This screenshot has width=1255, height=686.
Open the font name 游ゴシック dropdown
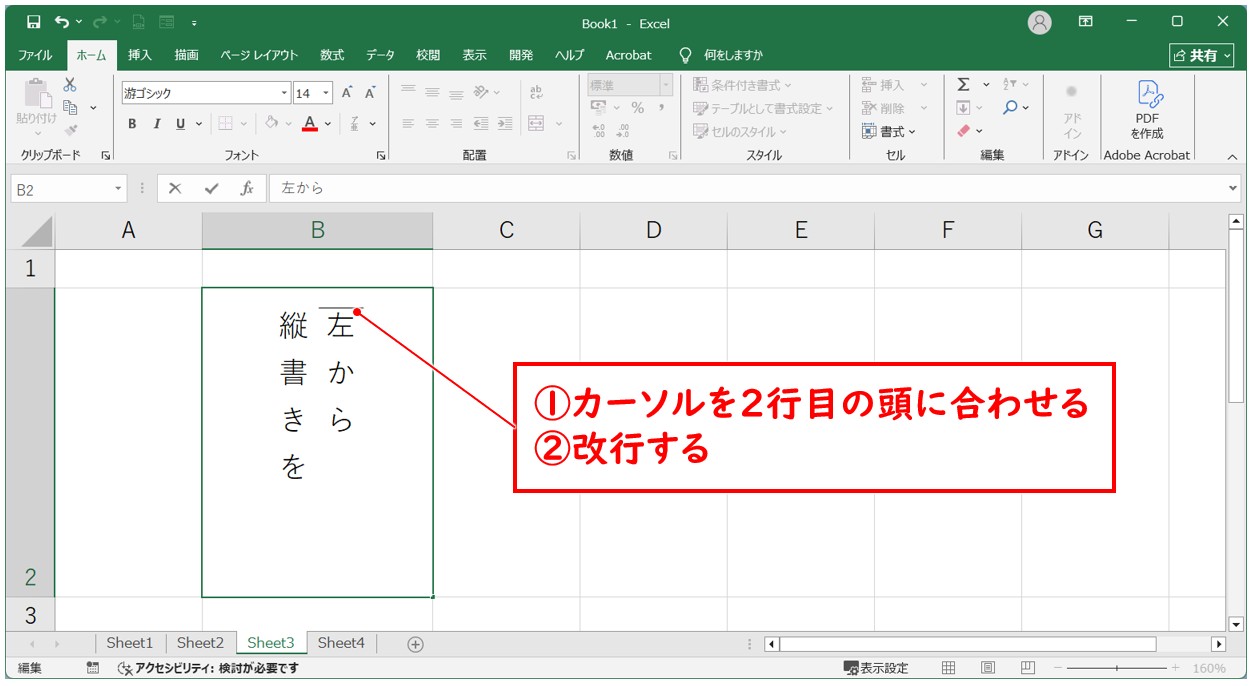pos(284,93)
